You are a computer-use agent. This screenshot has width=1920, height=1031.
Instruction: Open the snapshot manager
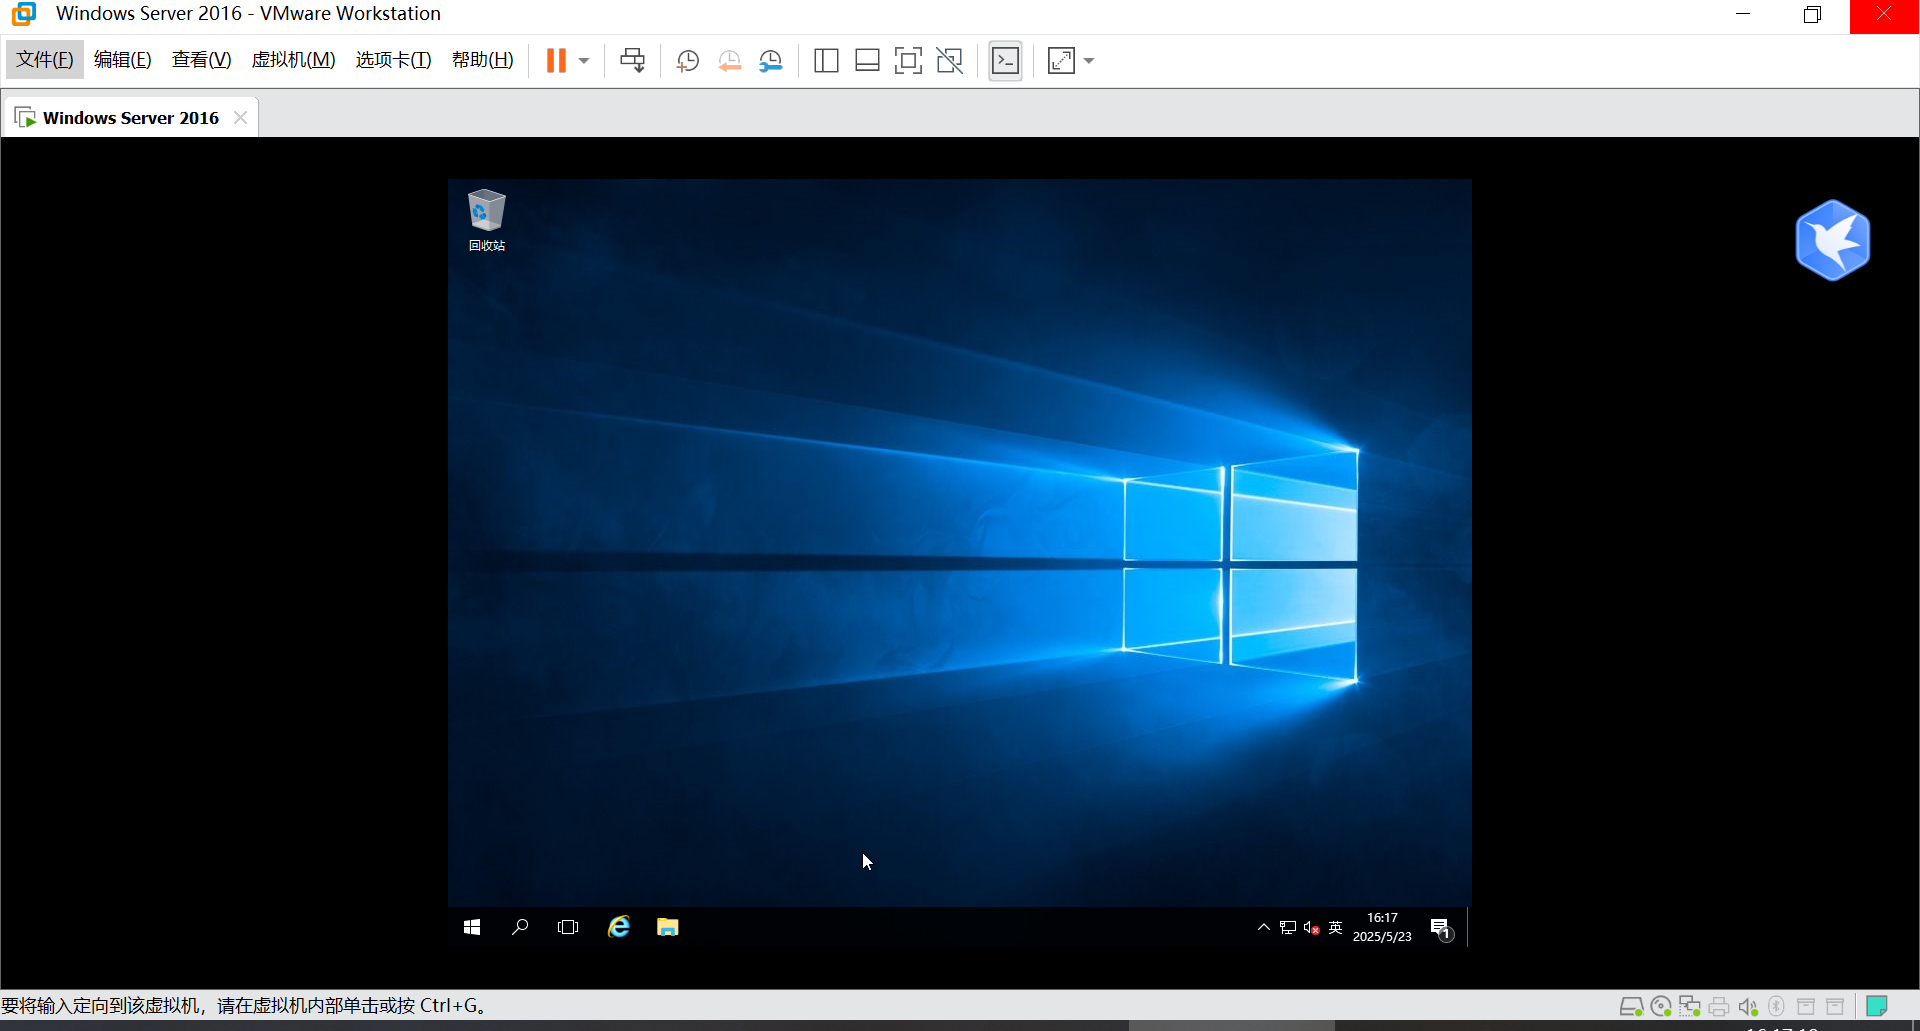click(x=770, y=61)
